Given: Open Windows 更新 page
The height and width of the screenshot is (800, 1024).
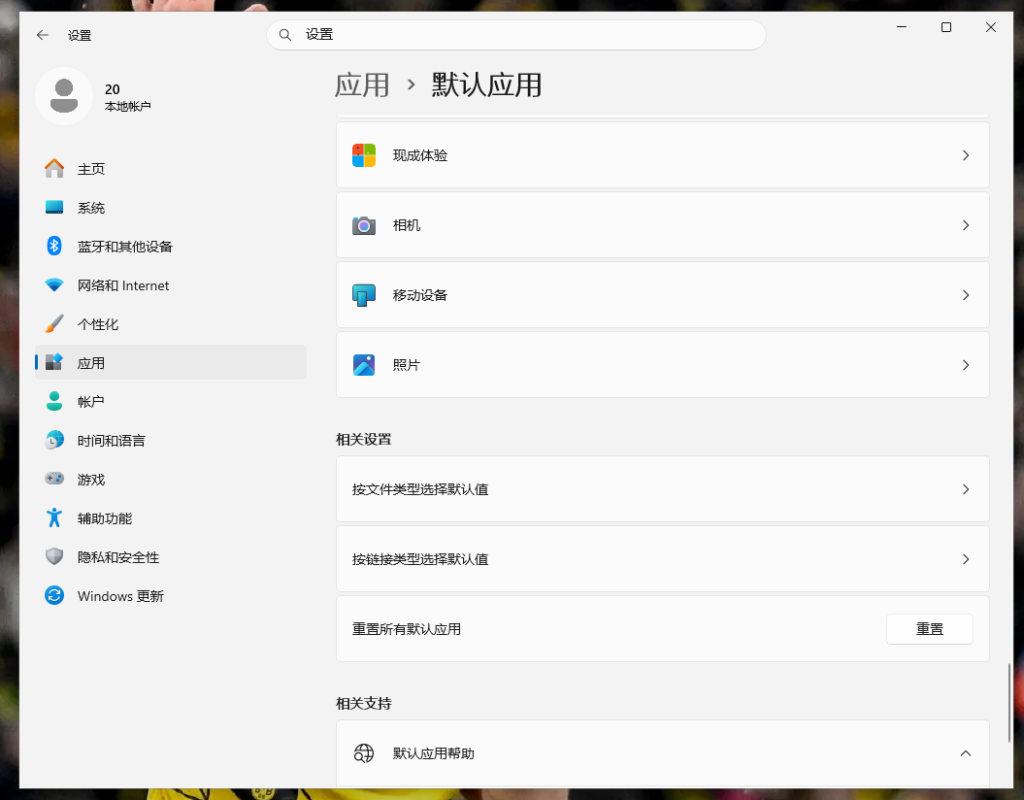Looking at the screenshot, I should (170, 596).
